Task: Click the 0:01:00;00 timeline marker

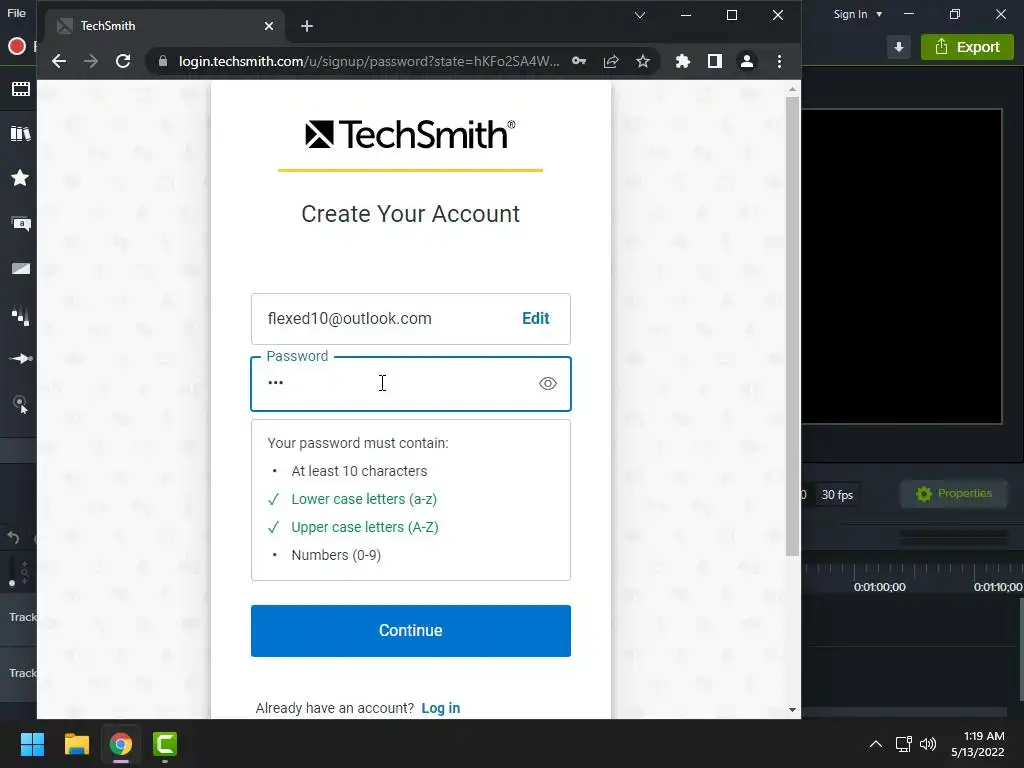Action: point(880,587)
